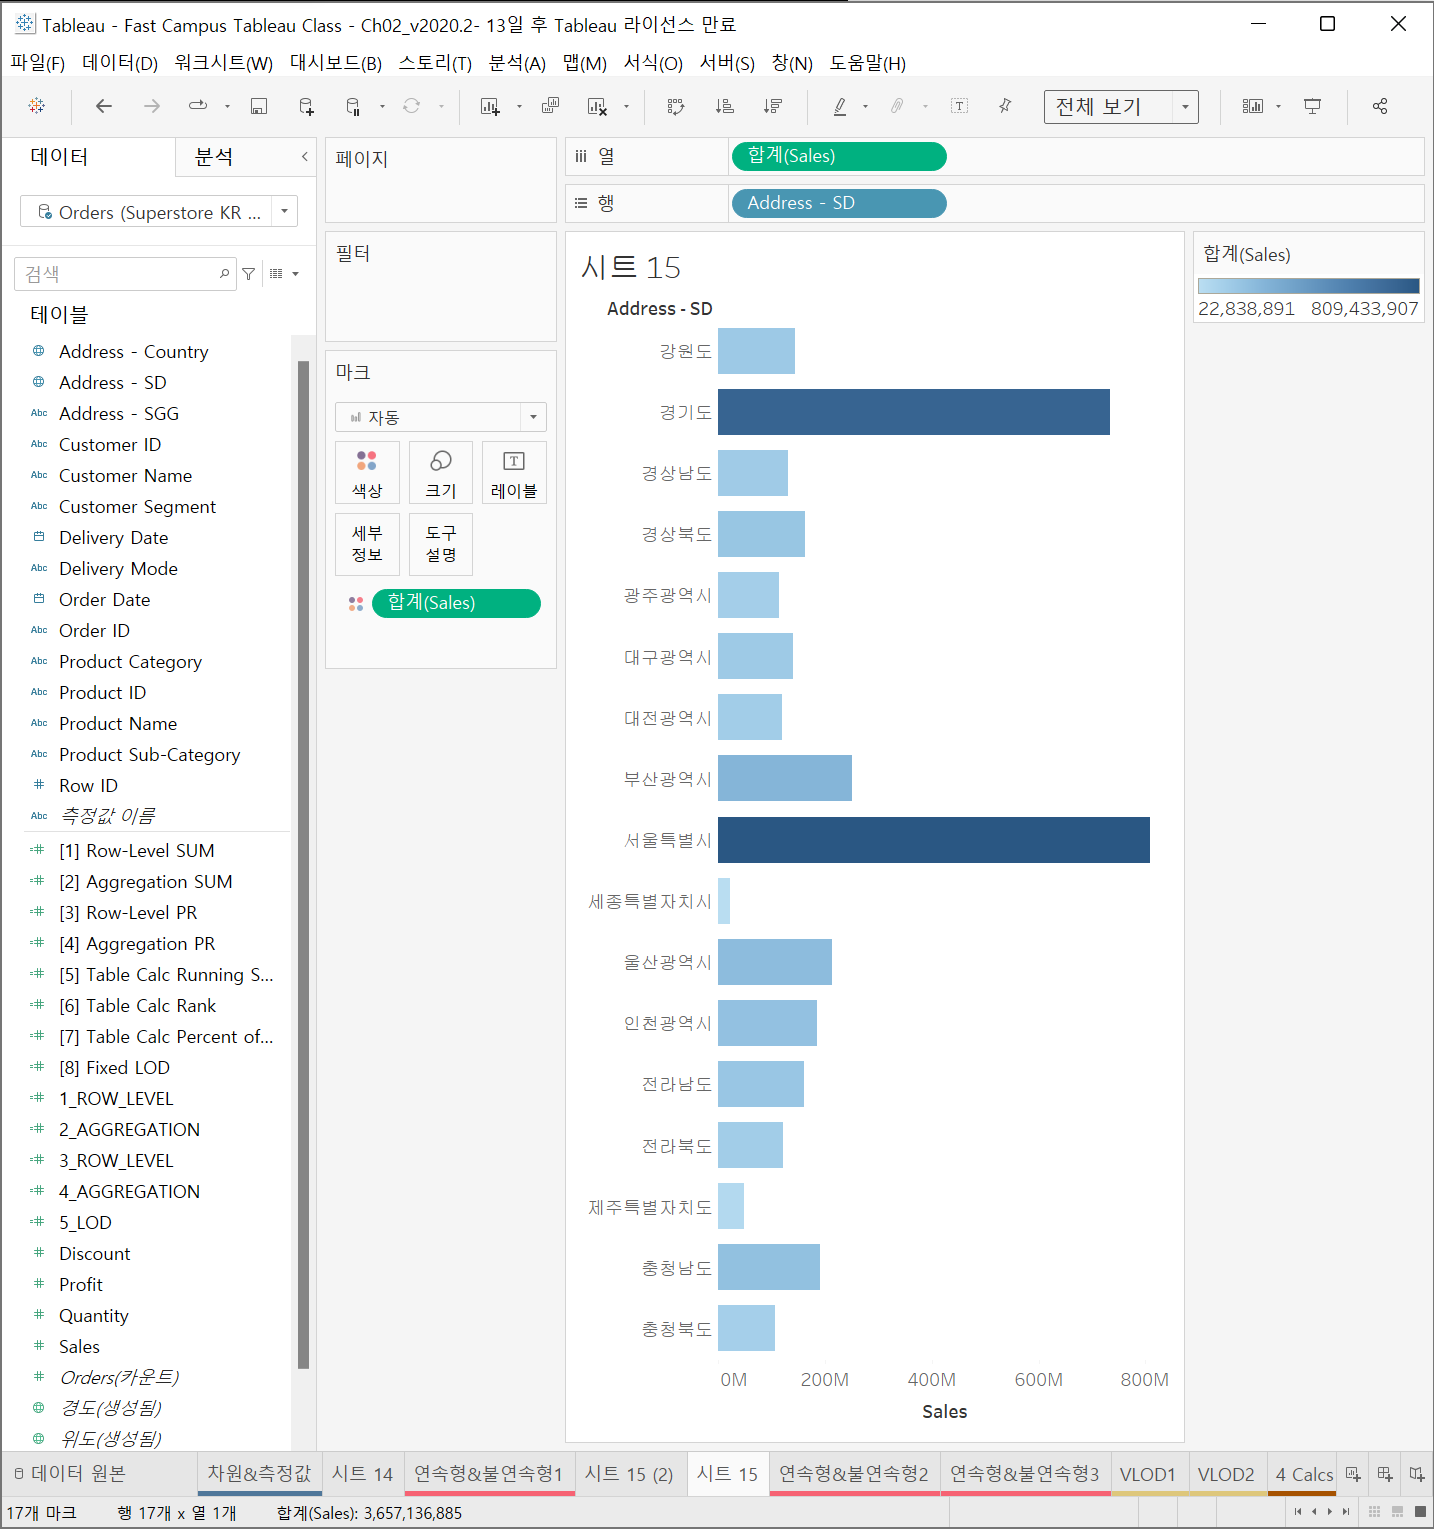Screen dimensions: 1434x1529
Task: Click the duplicate sheet icon
Action: [550, 106]
